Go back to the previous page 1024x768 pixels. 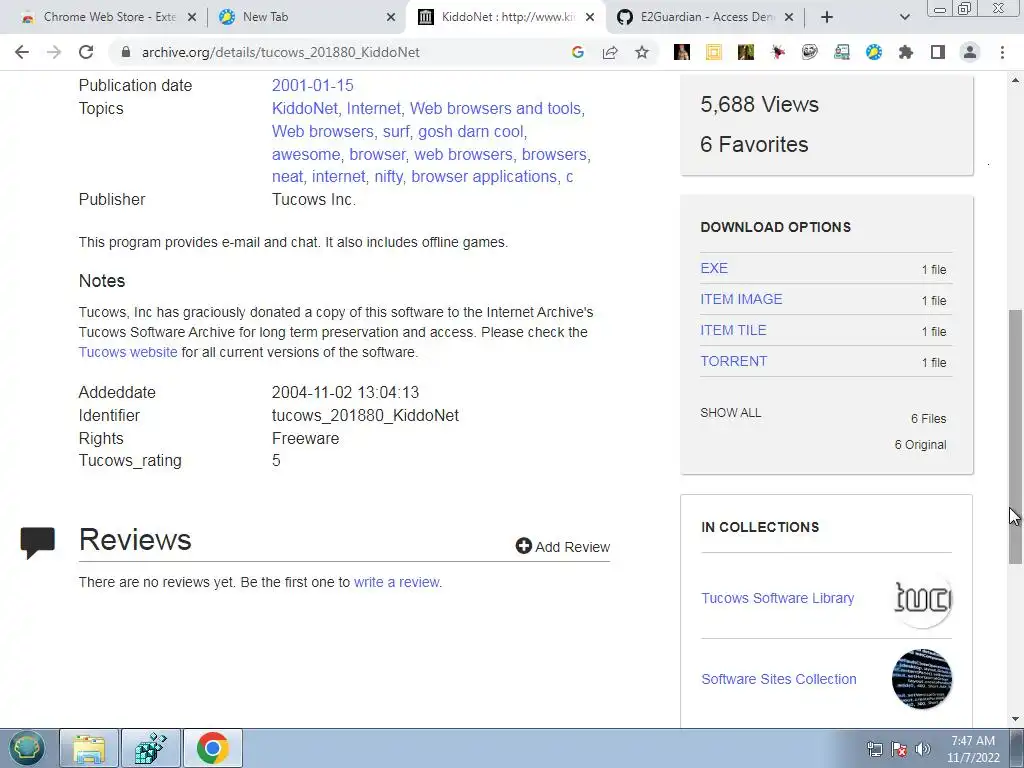[22, 52]
